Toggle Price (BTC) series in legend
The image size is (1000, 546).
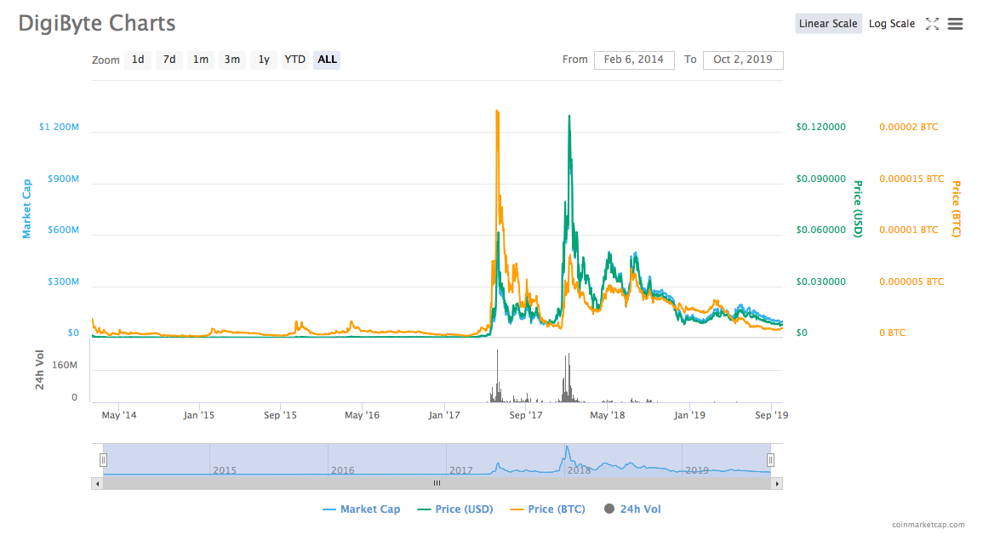pyautogui.click(x=548, y=509)
